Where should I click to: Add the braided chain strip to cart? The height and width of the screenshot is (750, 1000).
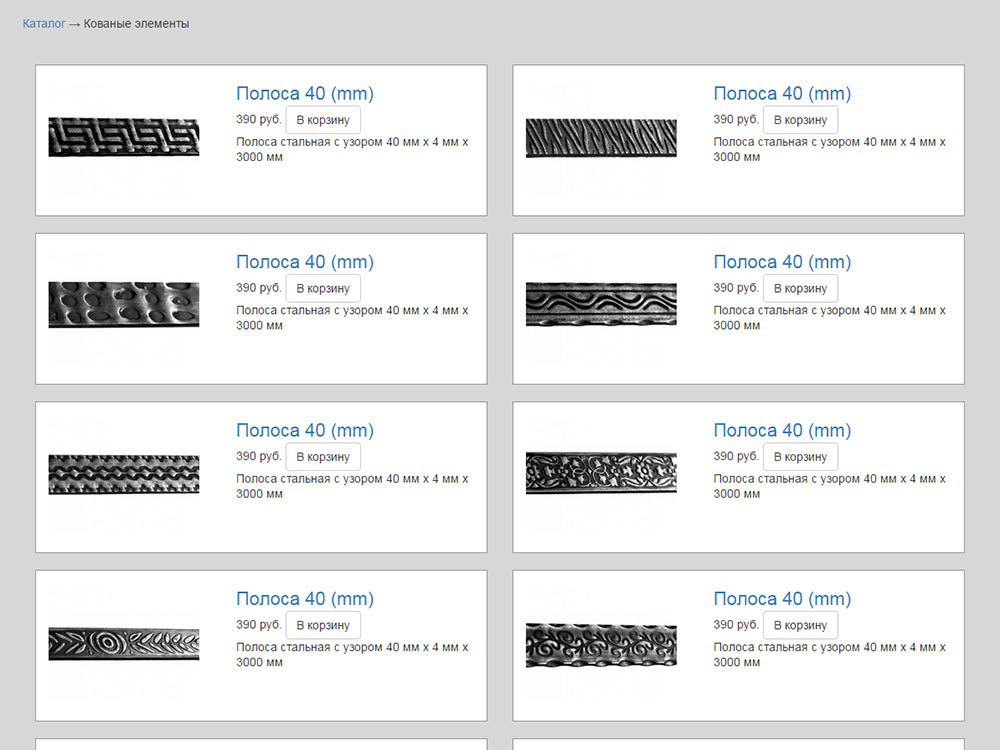323,457
